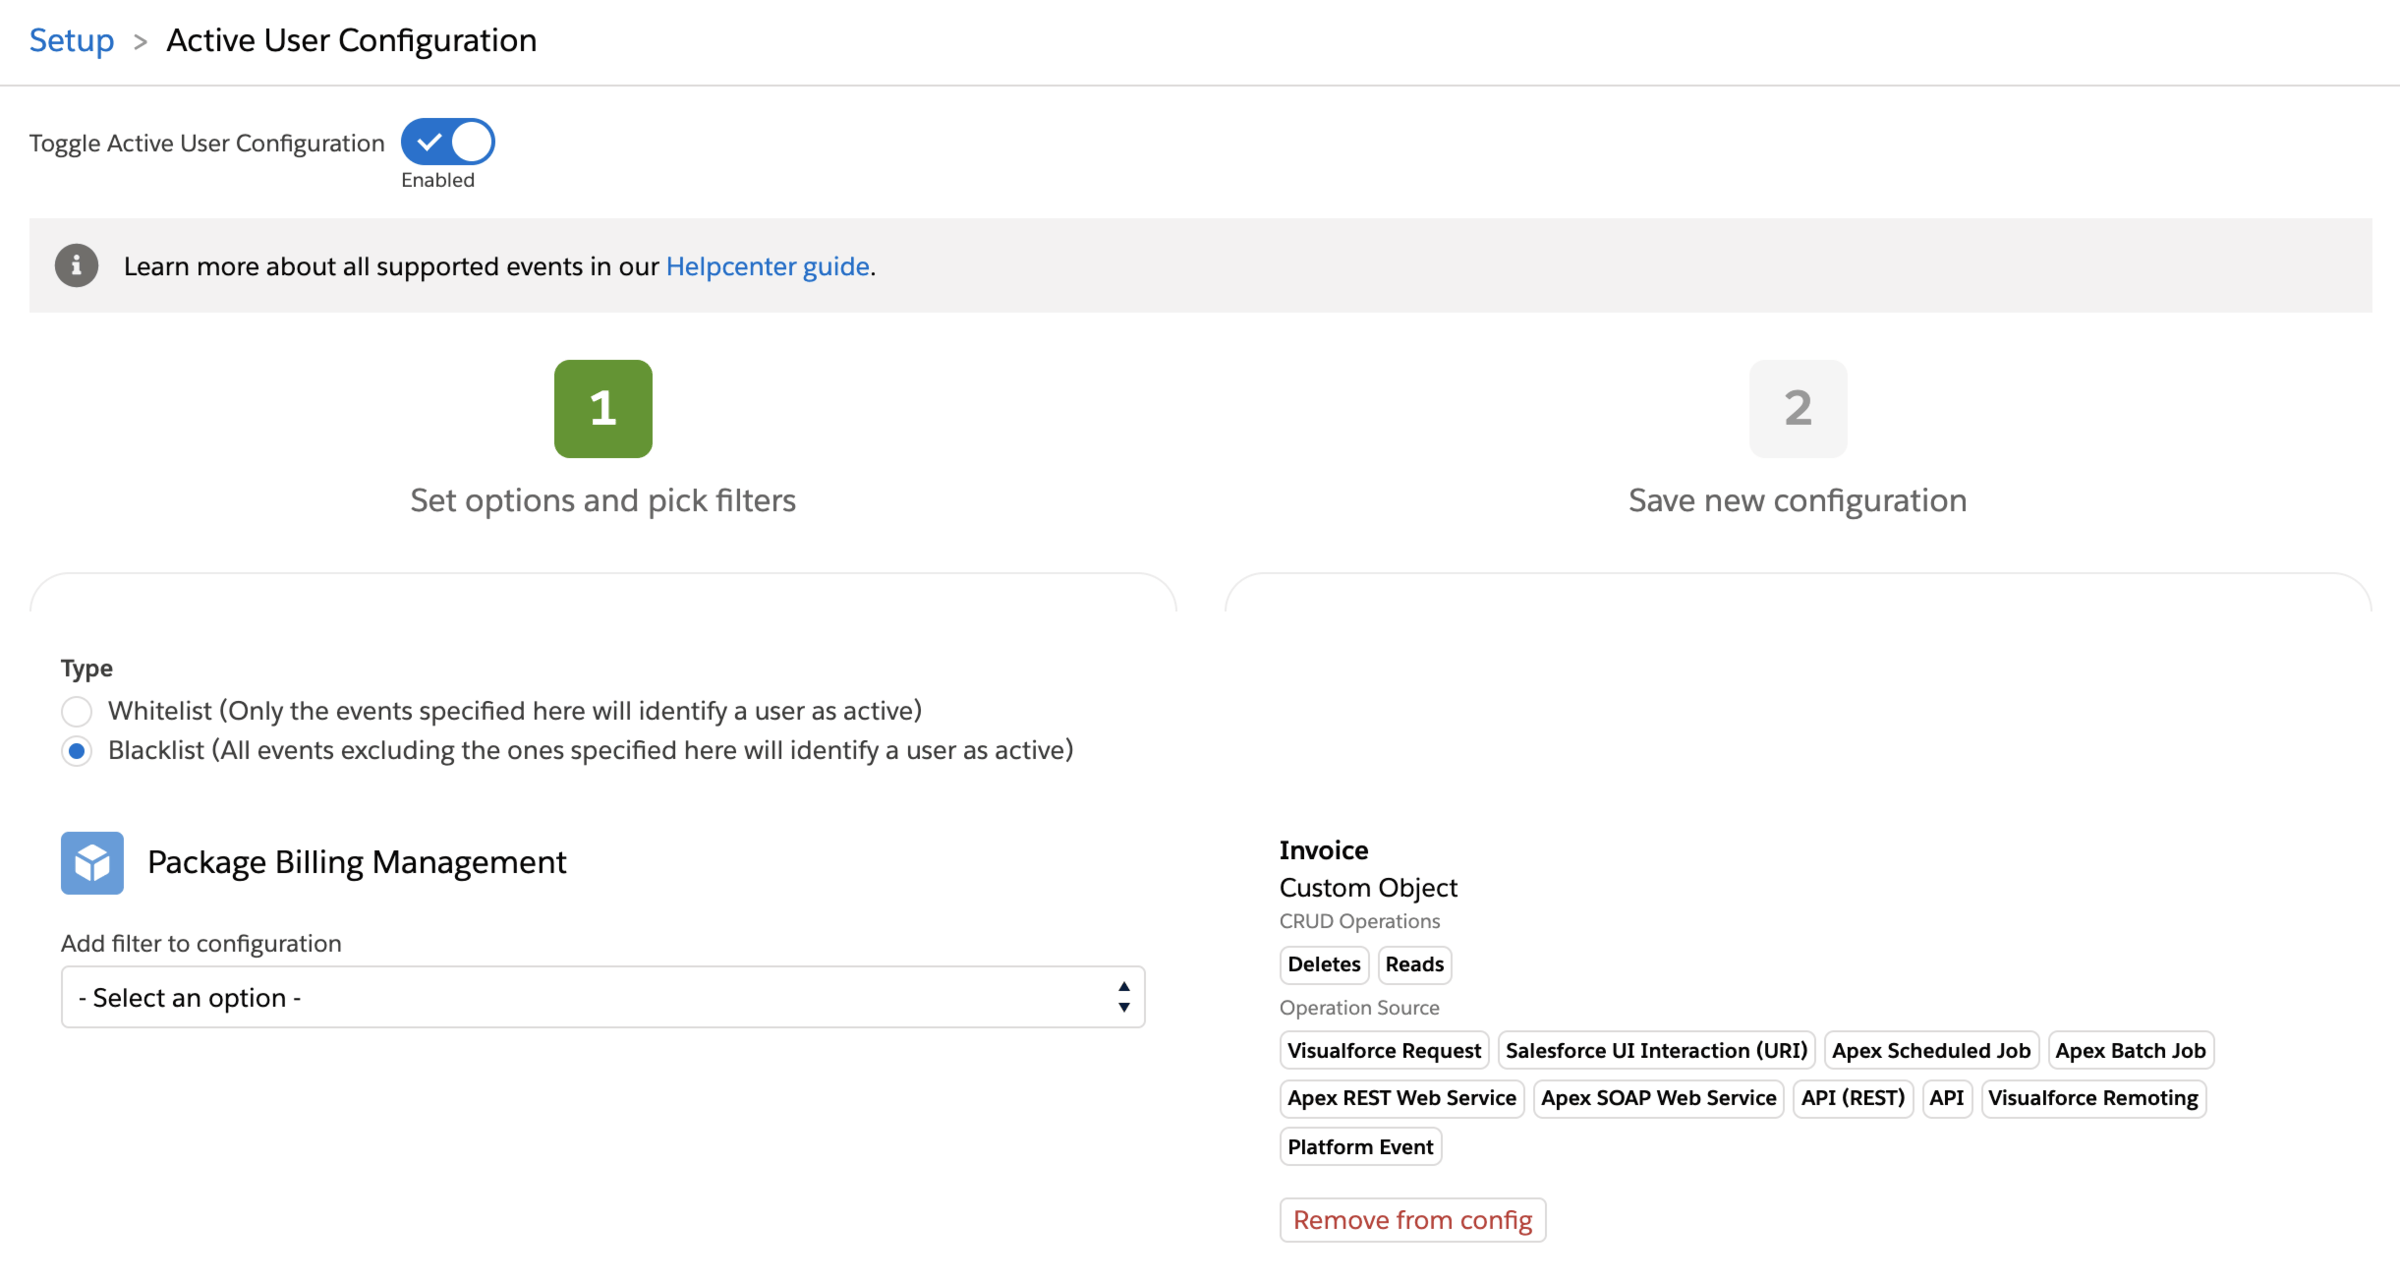The height and width of the screenshot is (1282, 2400).
Task: Click the Apex Scheduled Job tag
Action: tap(1930, 1050)
